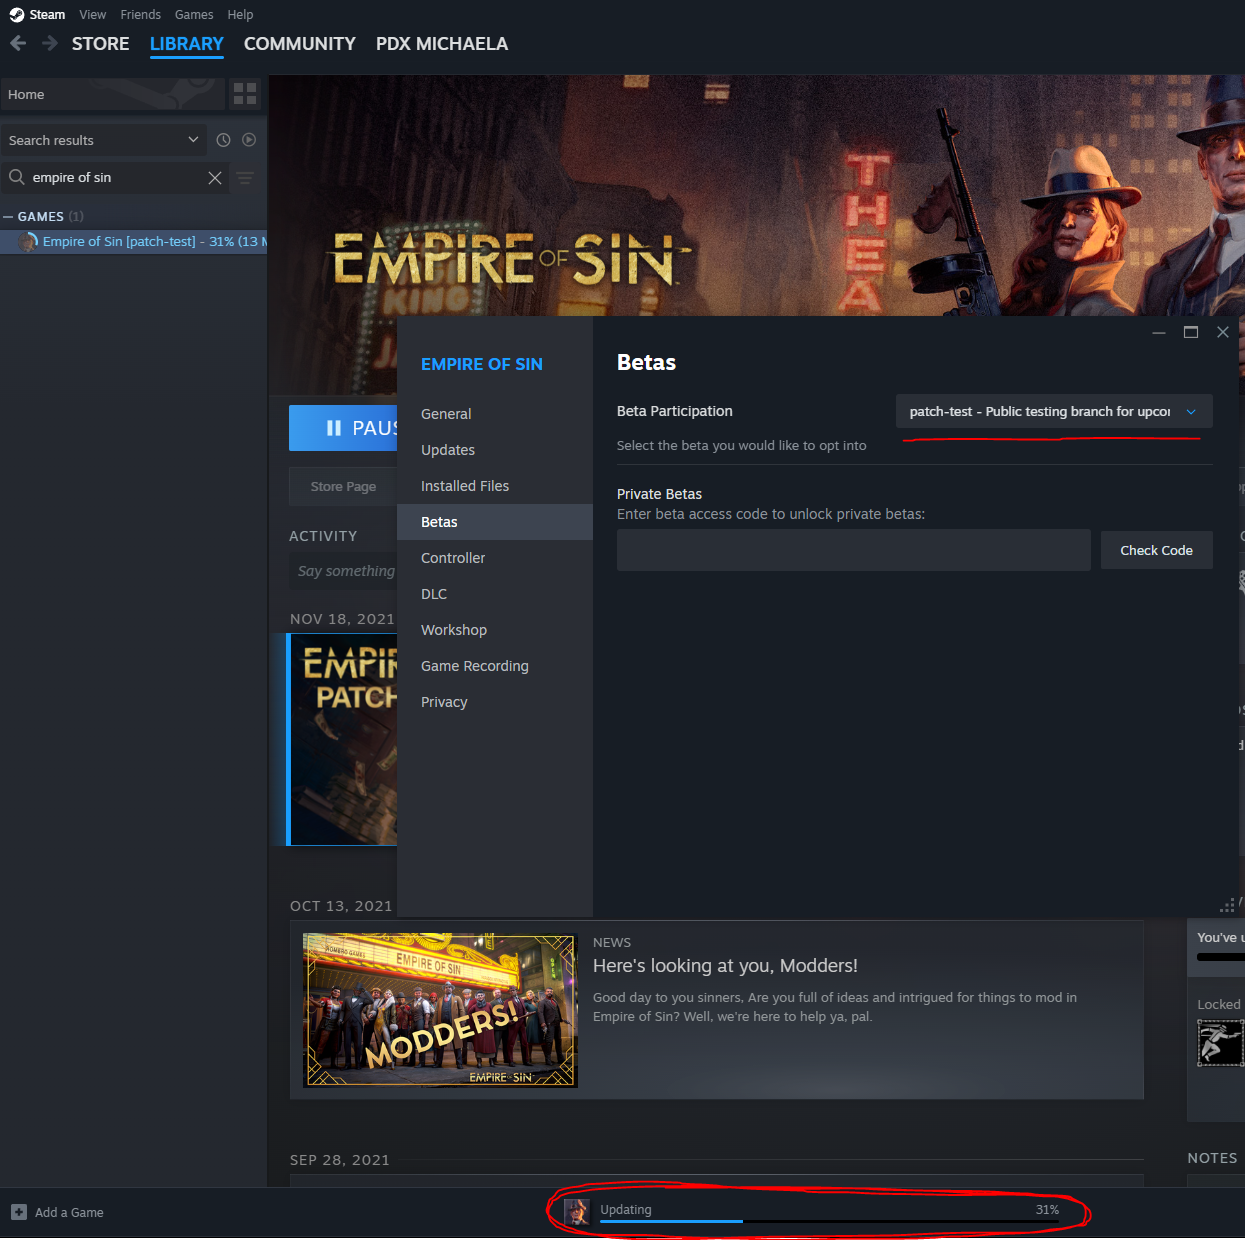Clear the search with the X icon
The width and height of the screenshot is (1245, 1240).
coord(215,177)
